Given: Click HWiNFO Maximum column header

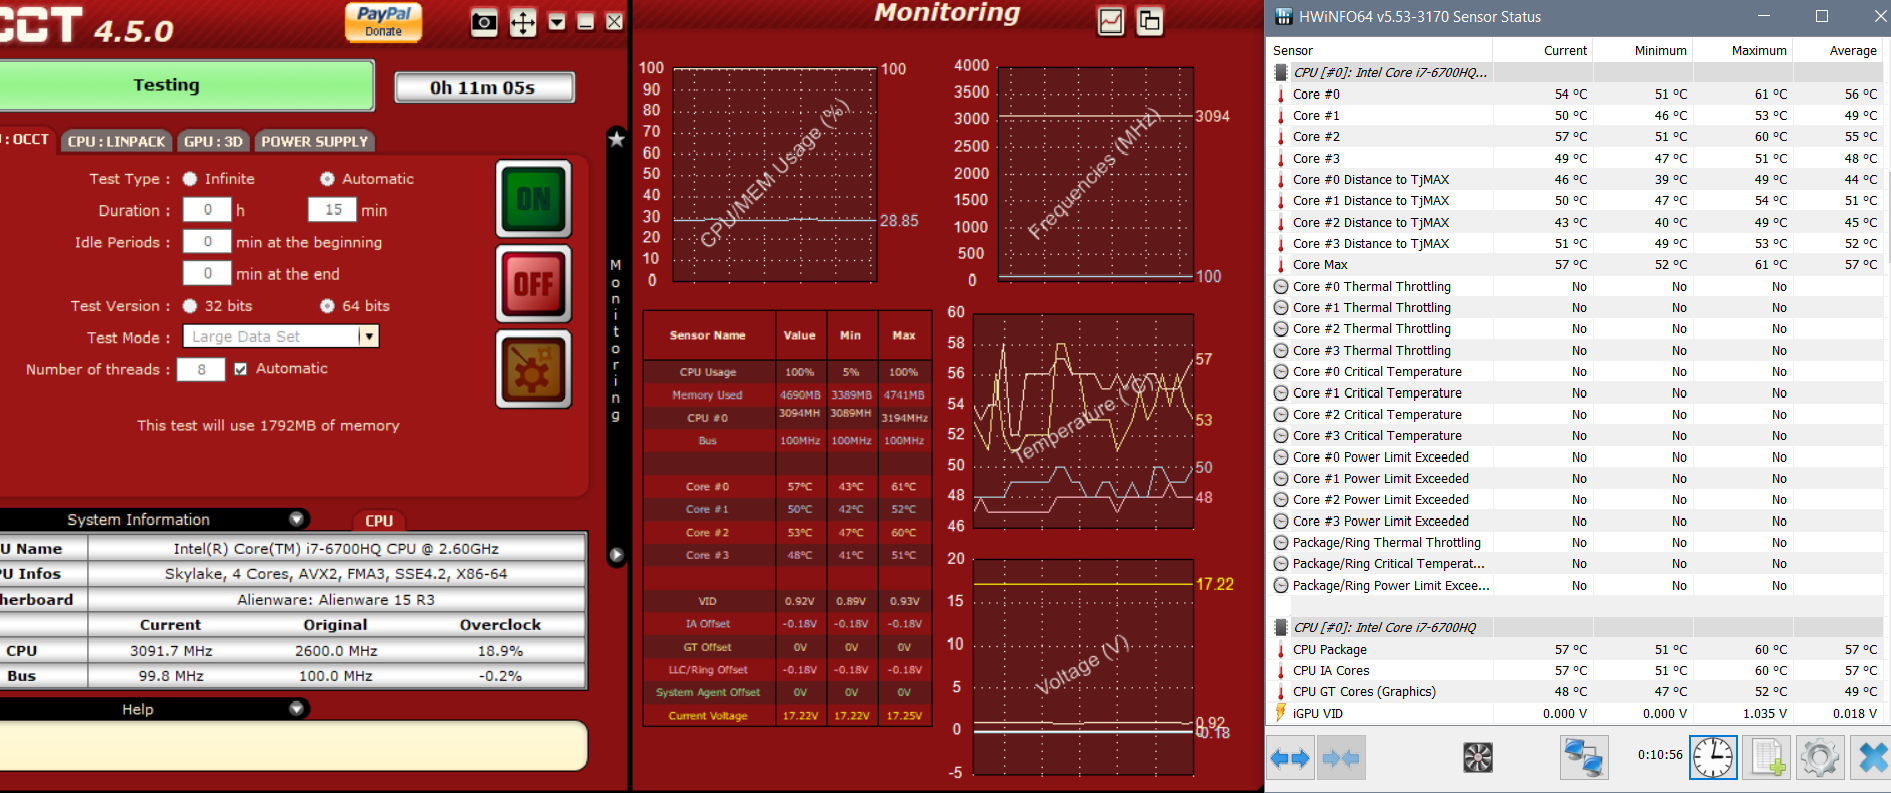Looking at the screenshot, I should point(1743,50).
